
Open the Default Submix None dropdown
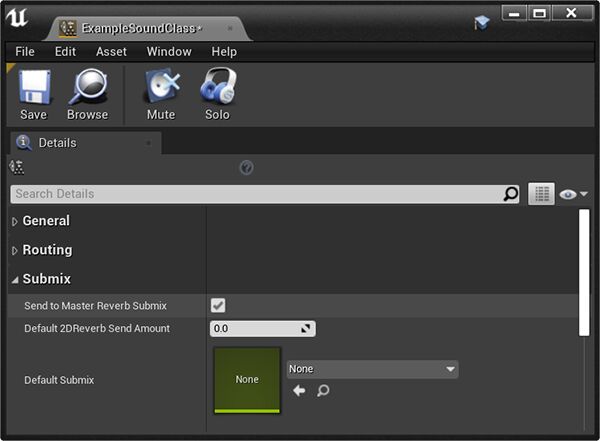(x=372, y=369)
